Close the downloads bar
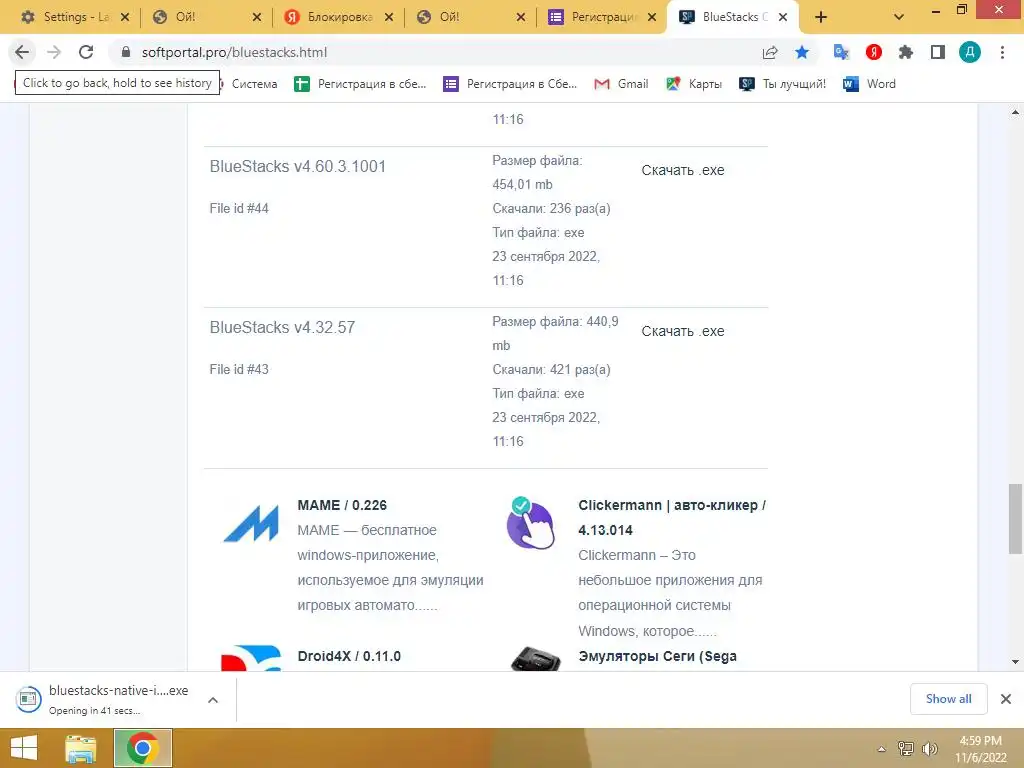Screen dimensions: 1024x768 pos(1006,699)
